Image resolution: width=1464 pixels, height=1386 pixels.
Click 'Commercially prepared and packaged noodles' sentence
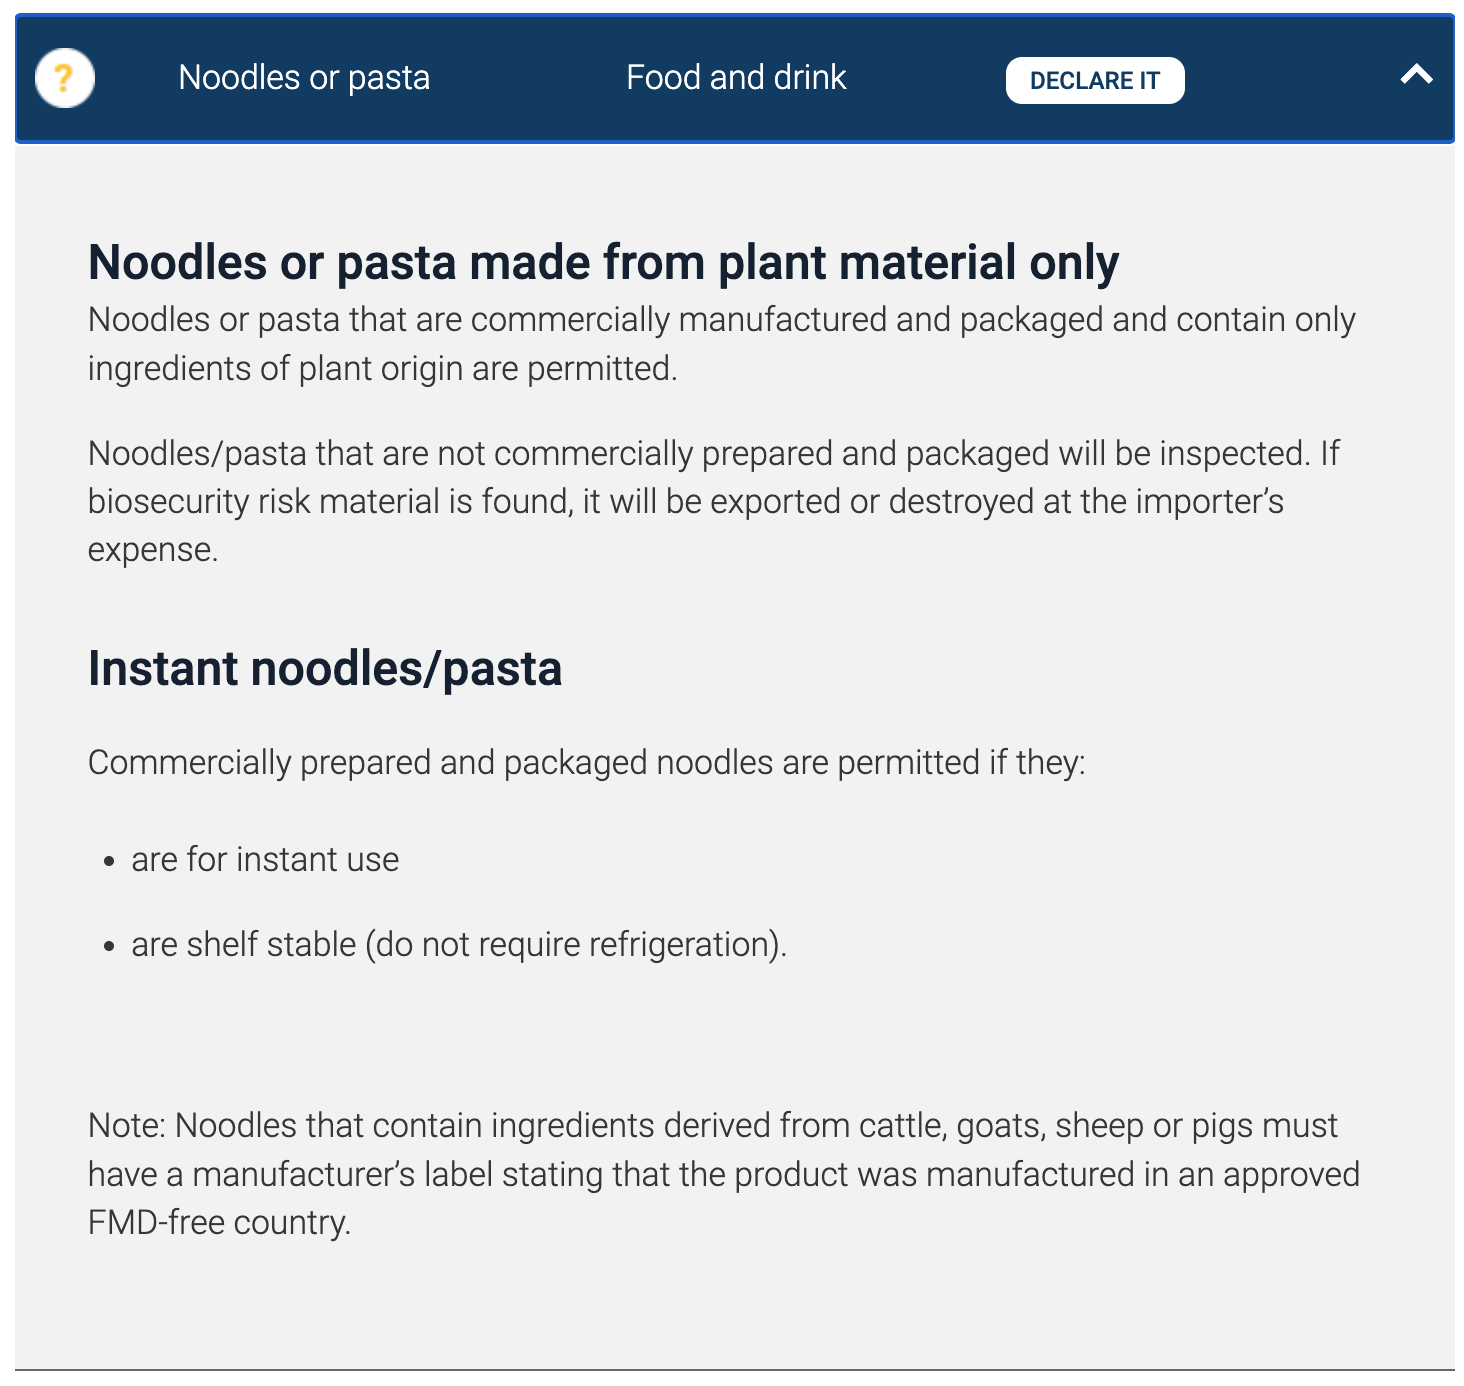(x=586, y=763)
